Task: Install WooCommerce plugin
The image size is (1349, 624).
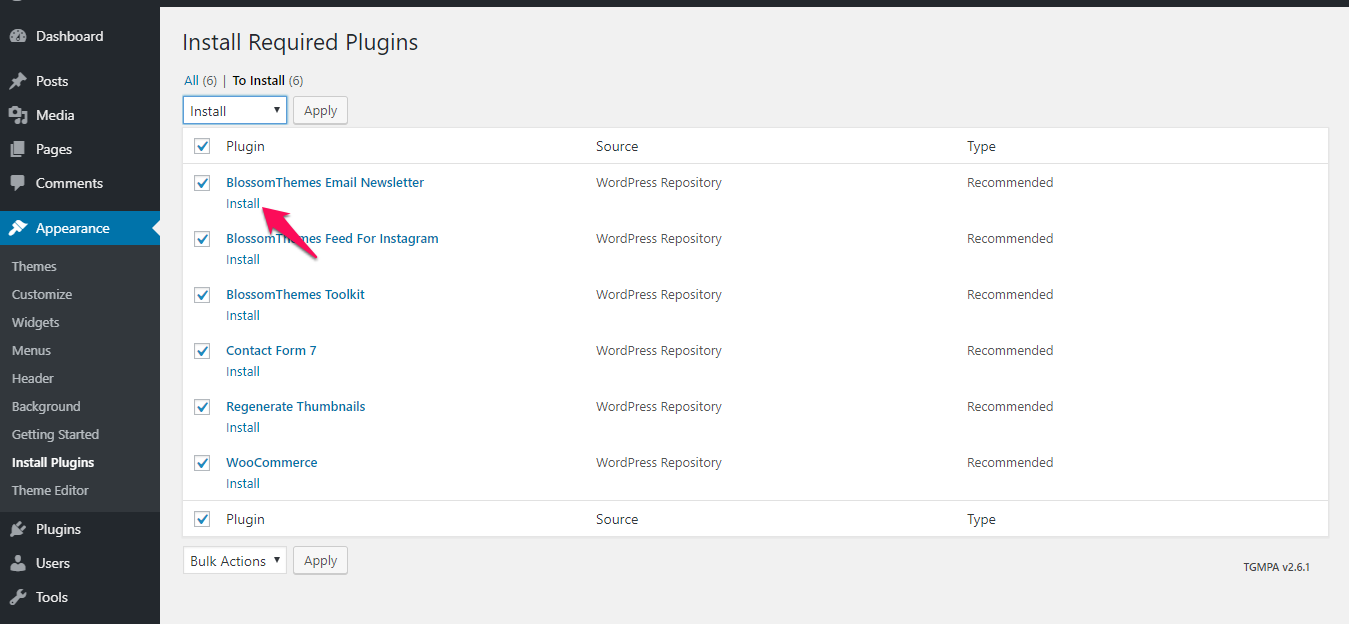Action: tap(243, 483)
